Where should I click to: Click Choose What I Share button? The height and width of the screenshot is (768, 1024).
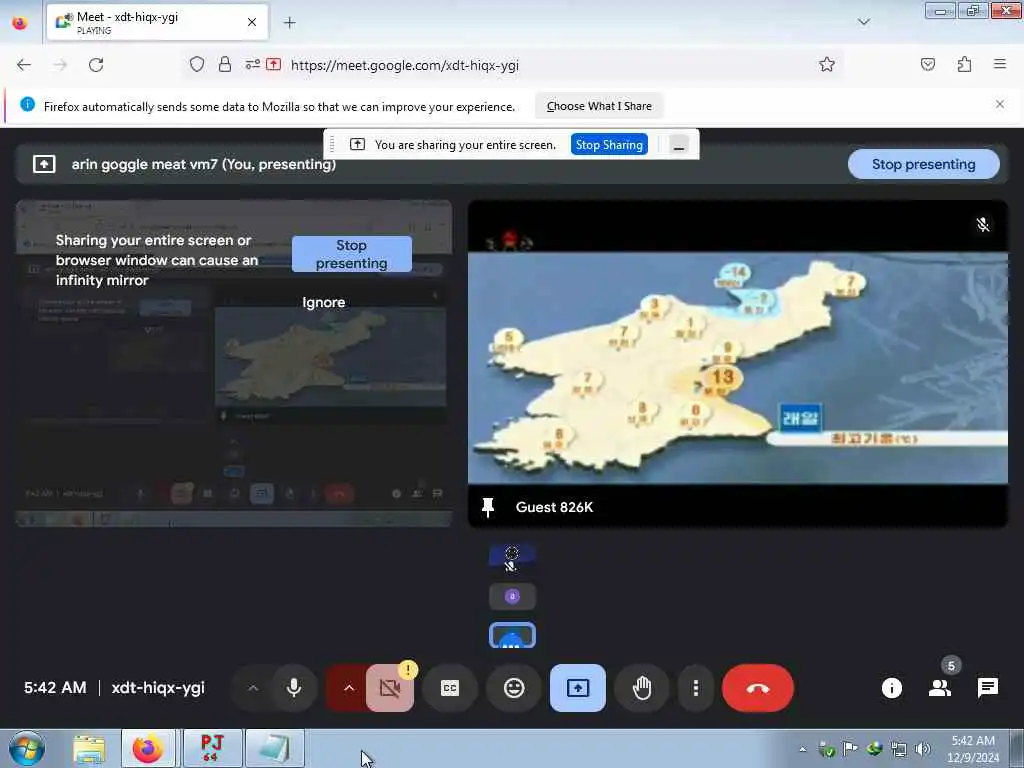point(599,106)
